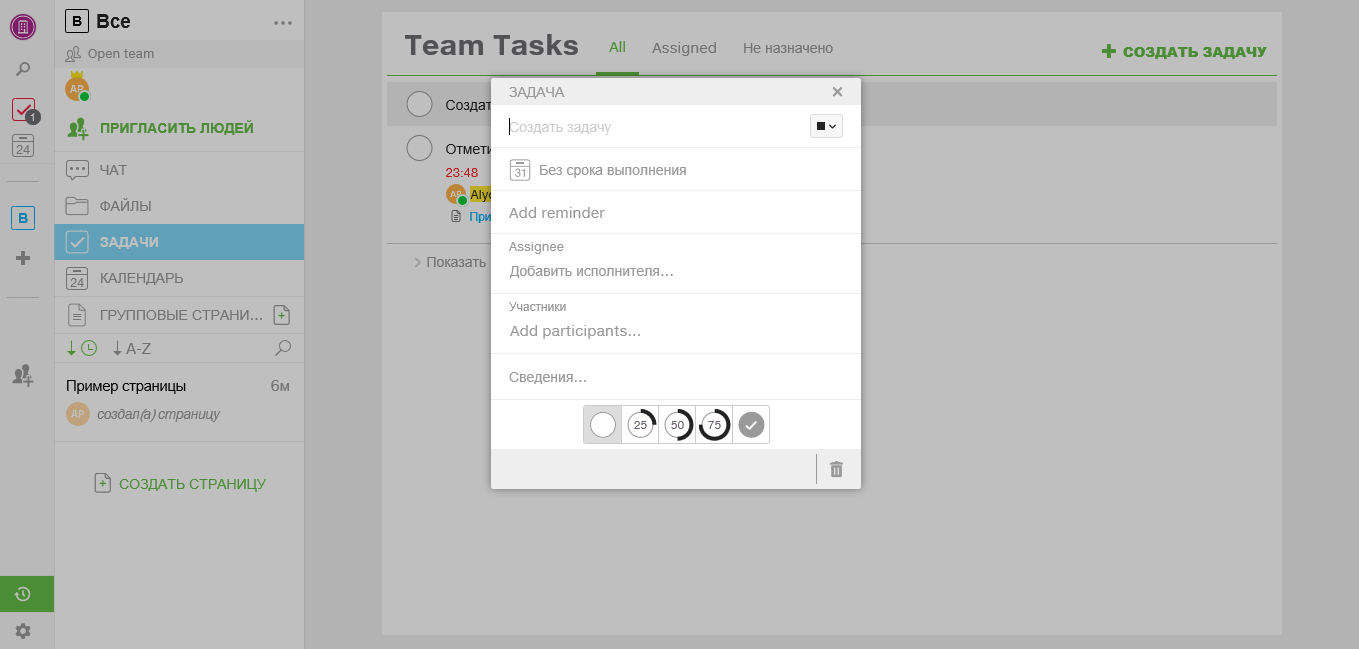Open ЧАТ in the sidebar
Image resolution: width=1359 pixels, height=649 pixels.
coord(113,170)
